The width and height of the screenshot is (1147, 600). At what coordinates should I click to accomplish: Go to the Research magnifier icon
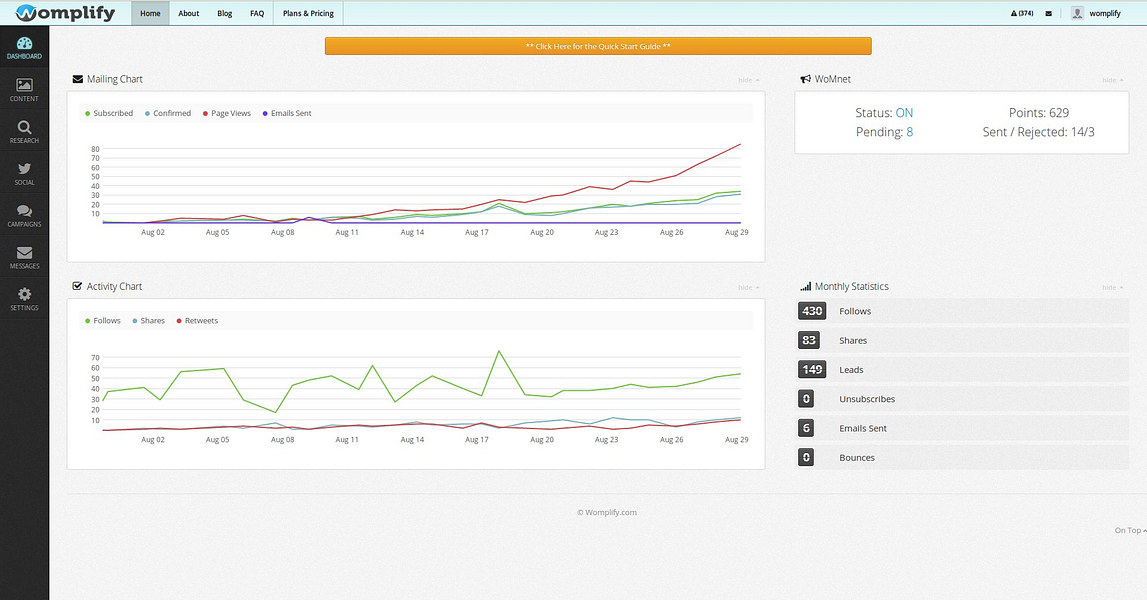click(24, 131)
